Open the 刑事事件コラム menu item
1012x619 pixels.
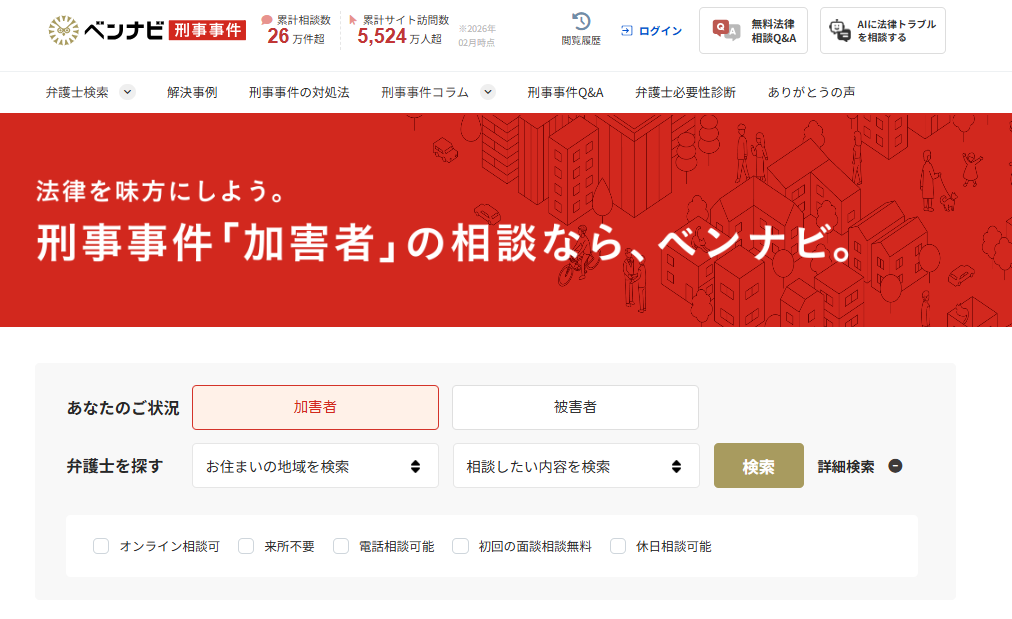425,92
